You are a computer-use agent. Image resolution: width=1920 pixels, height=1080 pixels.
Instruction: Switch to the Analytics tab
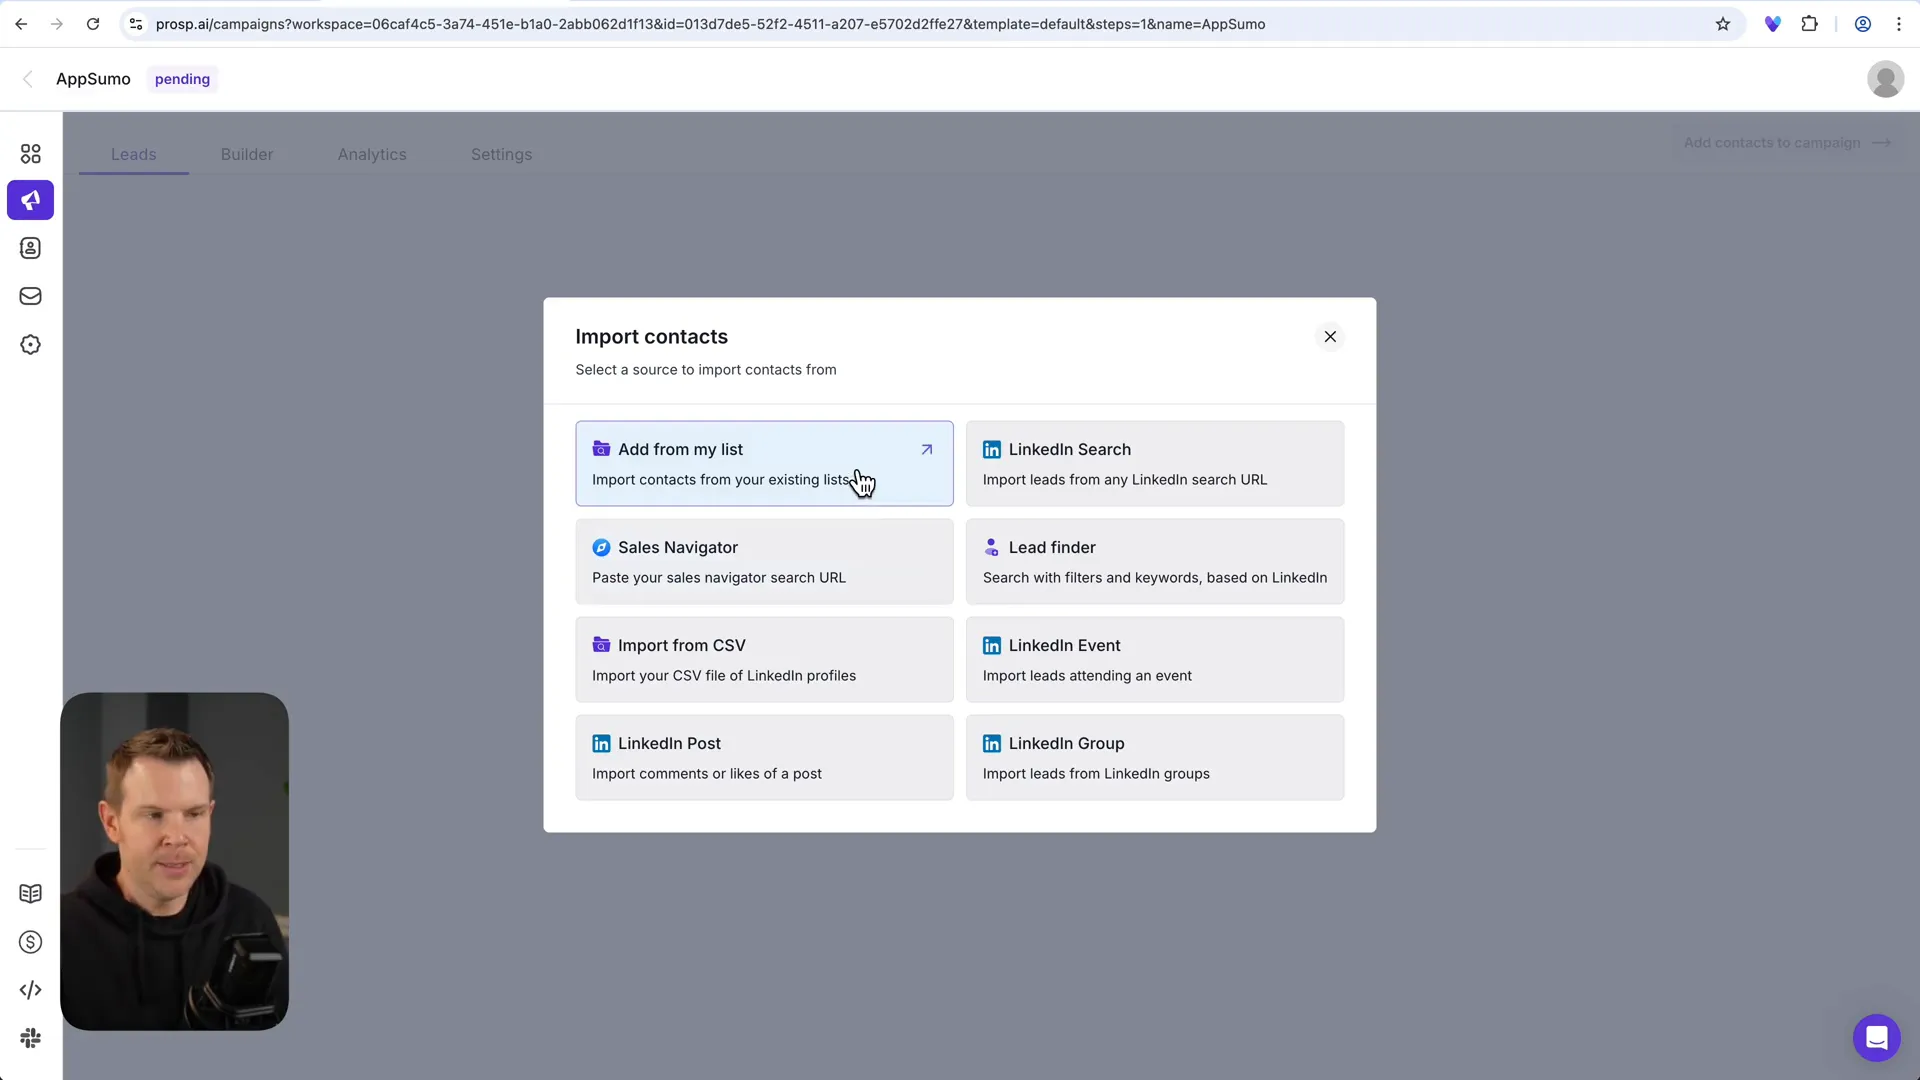(372, 154)
